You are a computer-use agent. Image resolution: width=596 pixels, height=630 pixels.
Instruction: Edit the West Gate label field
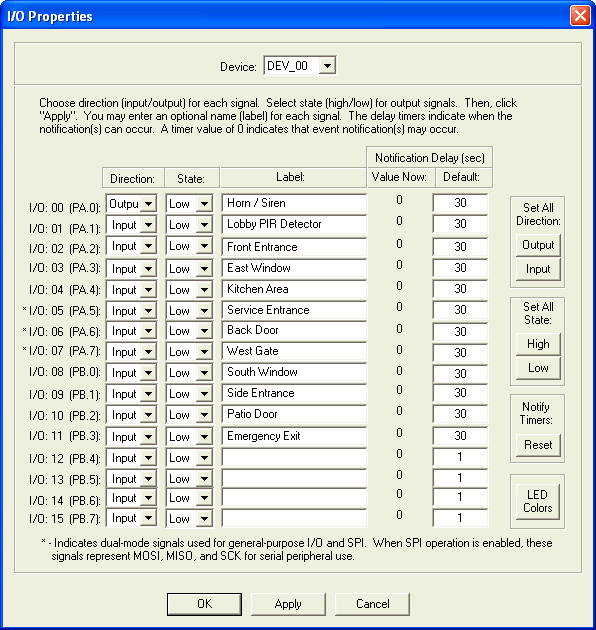coord(294,351)
